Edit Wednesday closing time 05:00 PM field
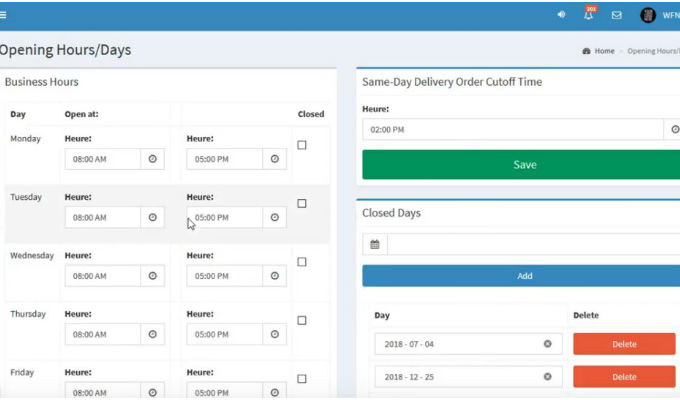680x400 pixels. click(x=225, y=276)
